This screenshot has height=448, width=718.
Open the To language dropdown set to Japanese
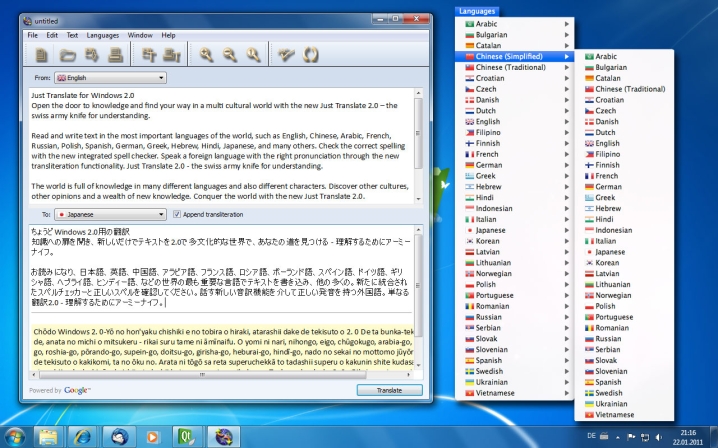[x=112, y=214]
